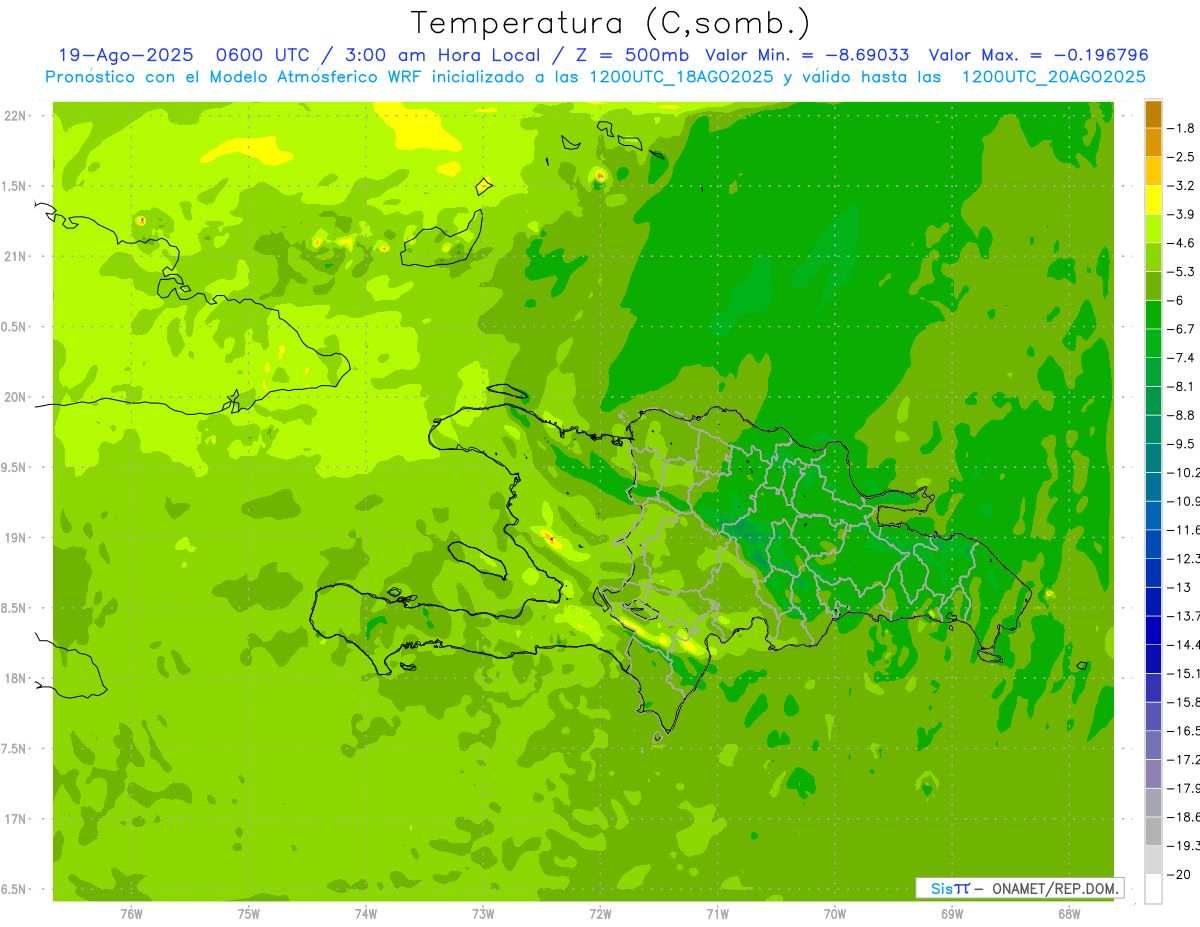Click the "68W" longitude label
Viewport: 1200px width, 927px height.
point(1069,913)
